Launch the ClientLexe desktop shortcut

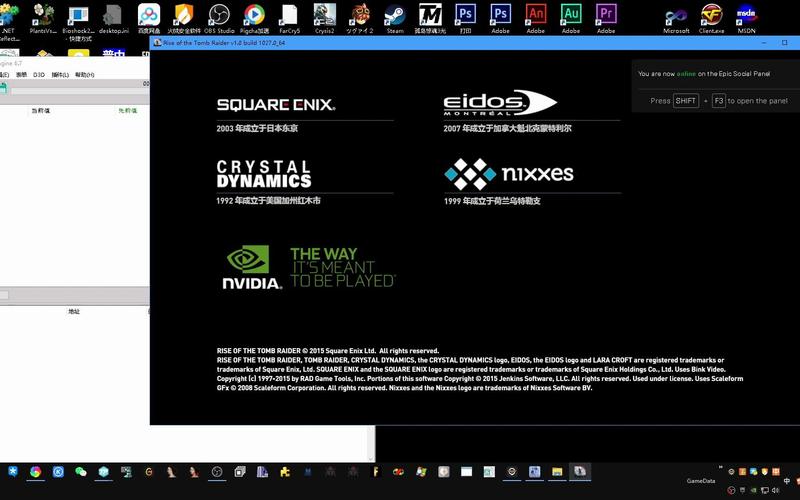tap(711, 15)
